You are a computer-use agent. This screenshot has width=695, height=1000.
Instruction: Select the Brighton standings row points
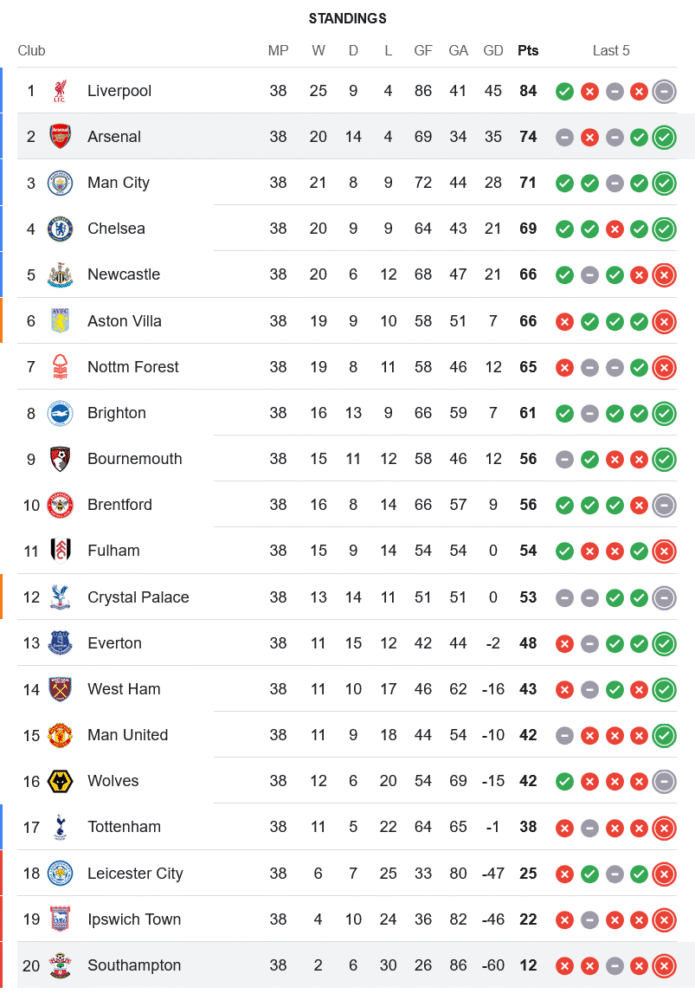(x=528, y=413)
